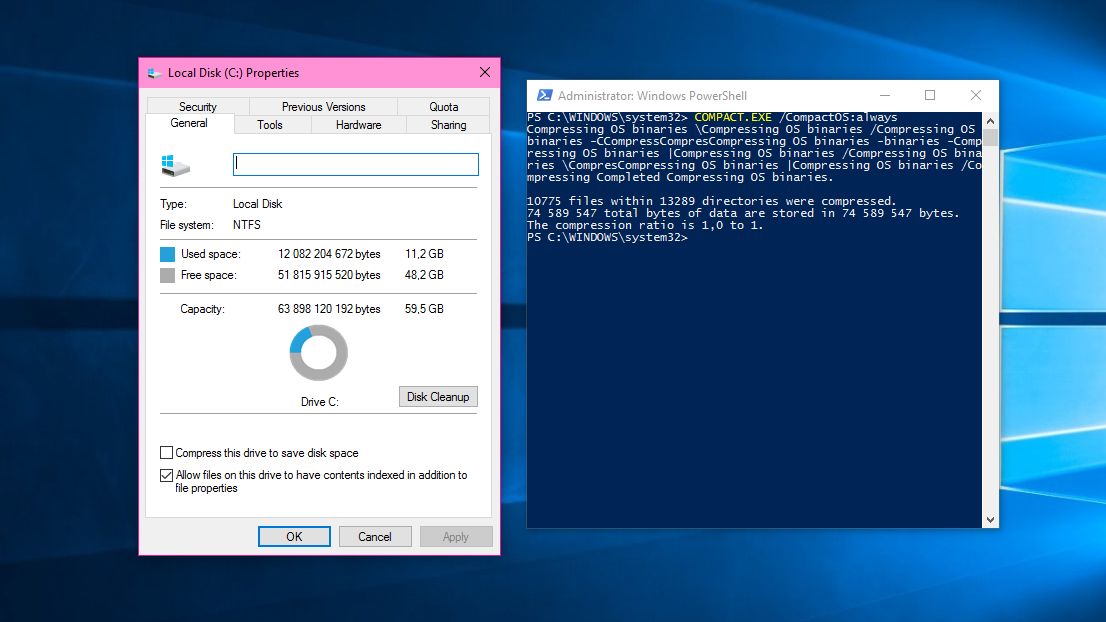Click the capacity value 63 898 120 192 bytes
1106x622 pixels.
tap(329, 309)
